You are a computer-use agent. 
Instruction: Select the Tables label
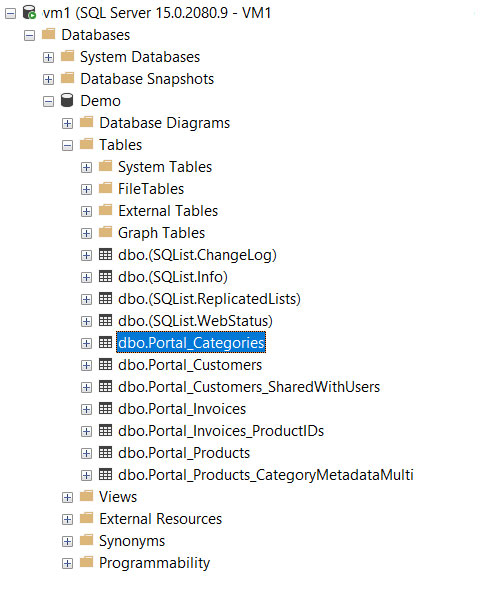click(121, 145)
